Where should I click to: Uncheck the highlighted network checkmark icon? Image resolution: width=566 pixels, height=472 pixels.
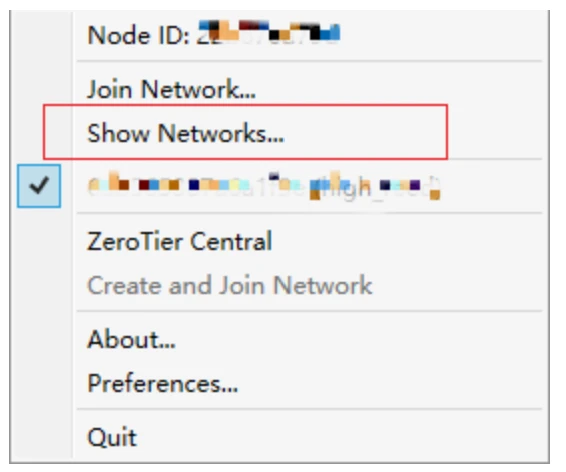tap(39, 186)
